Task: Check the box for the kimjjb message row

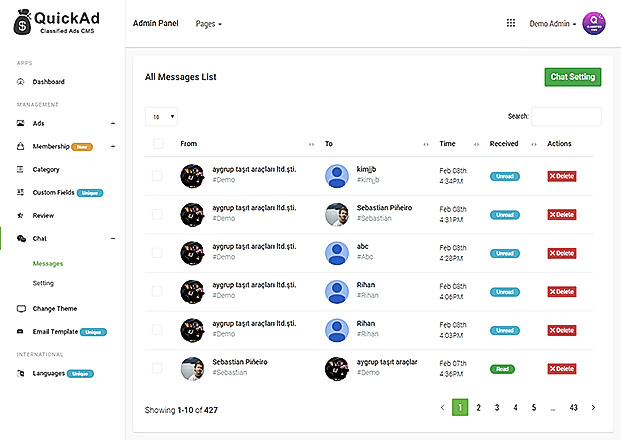Action: click(157, 176)
